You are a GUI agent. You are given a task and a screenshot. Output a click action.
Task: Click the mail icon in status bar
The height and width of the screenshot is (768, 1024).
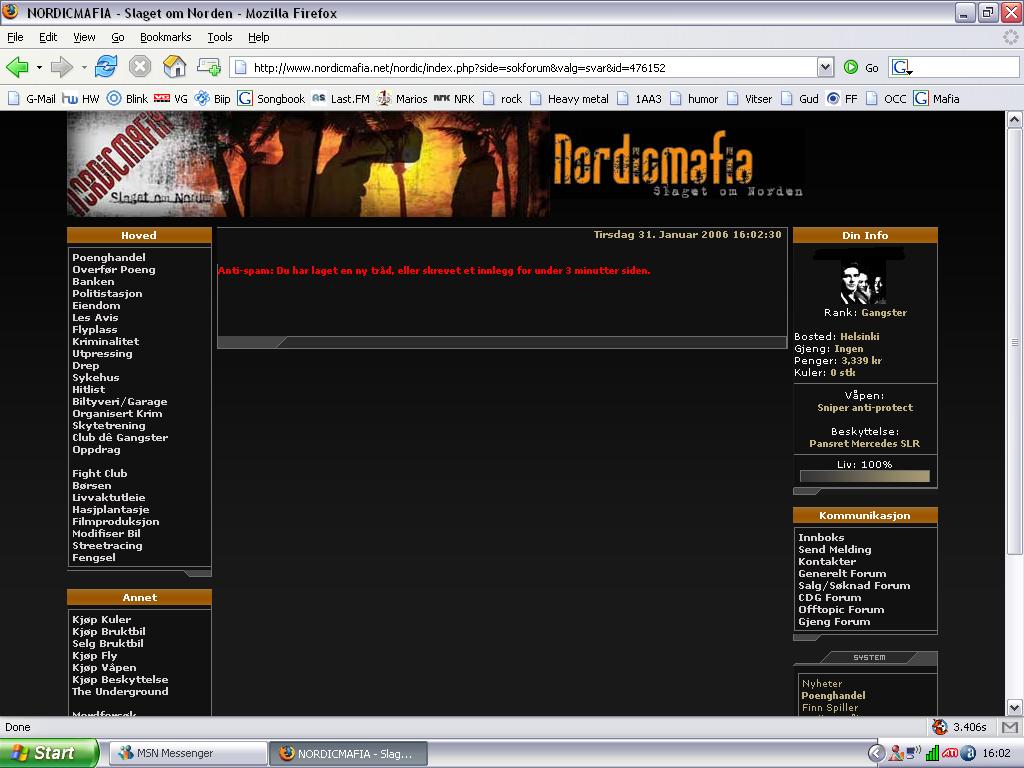(1010, 727)
